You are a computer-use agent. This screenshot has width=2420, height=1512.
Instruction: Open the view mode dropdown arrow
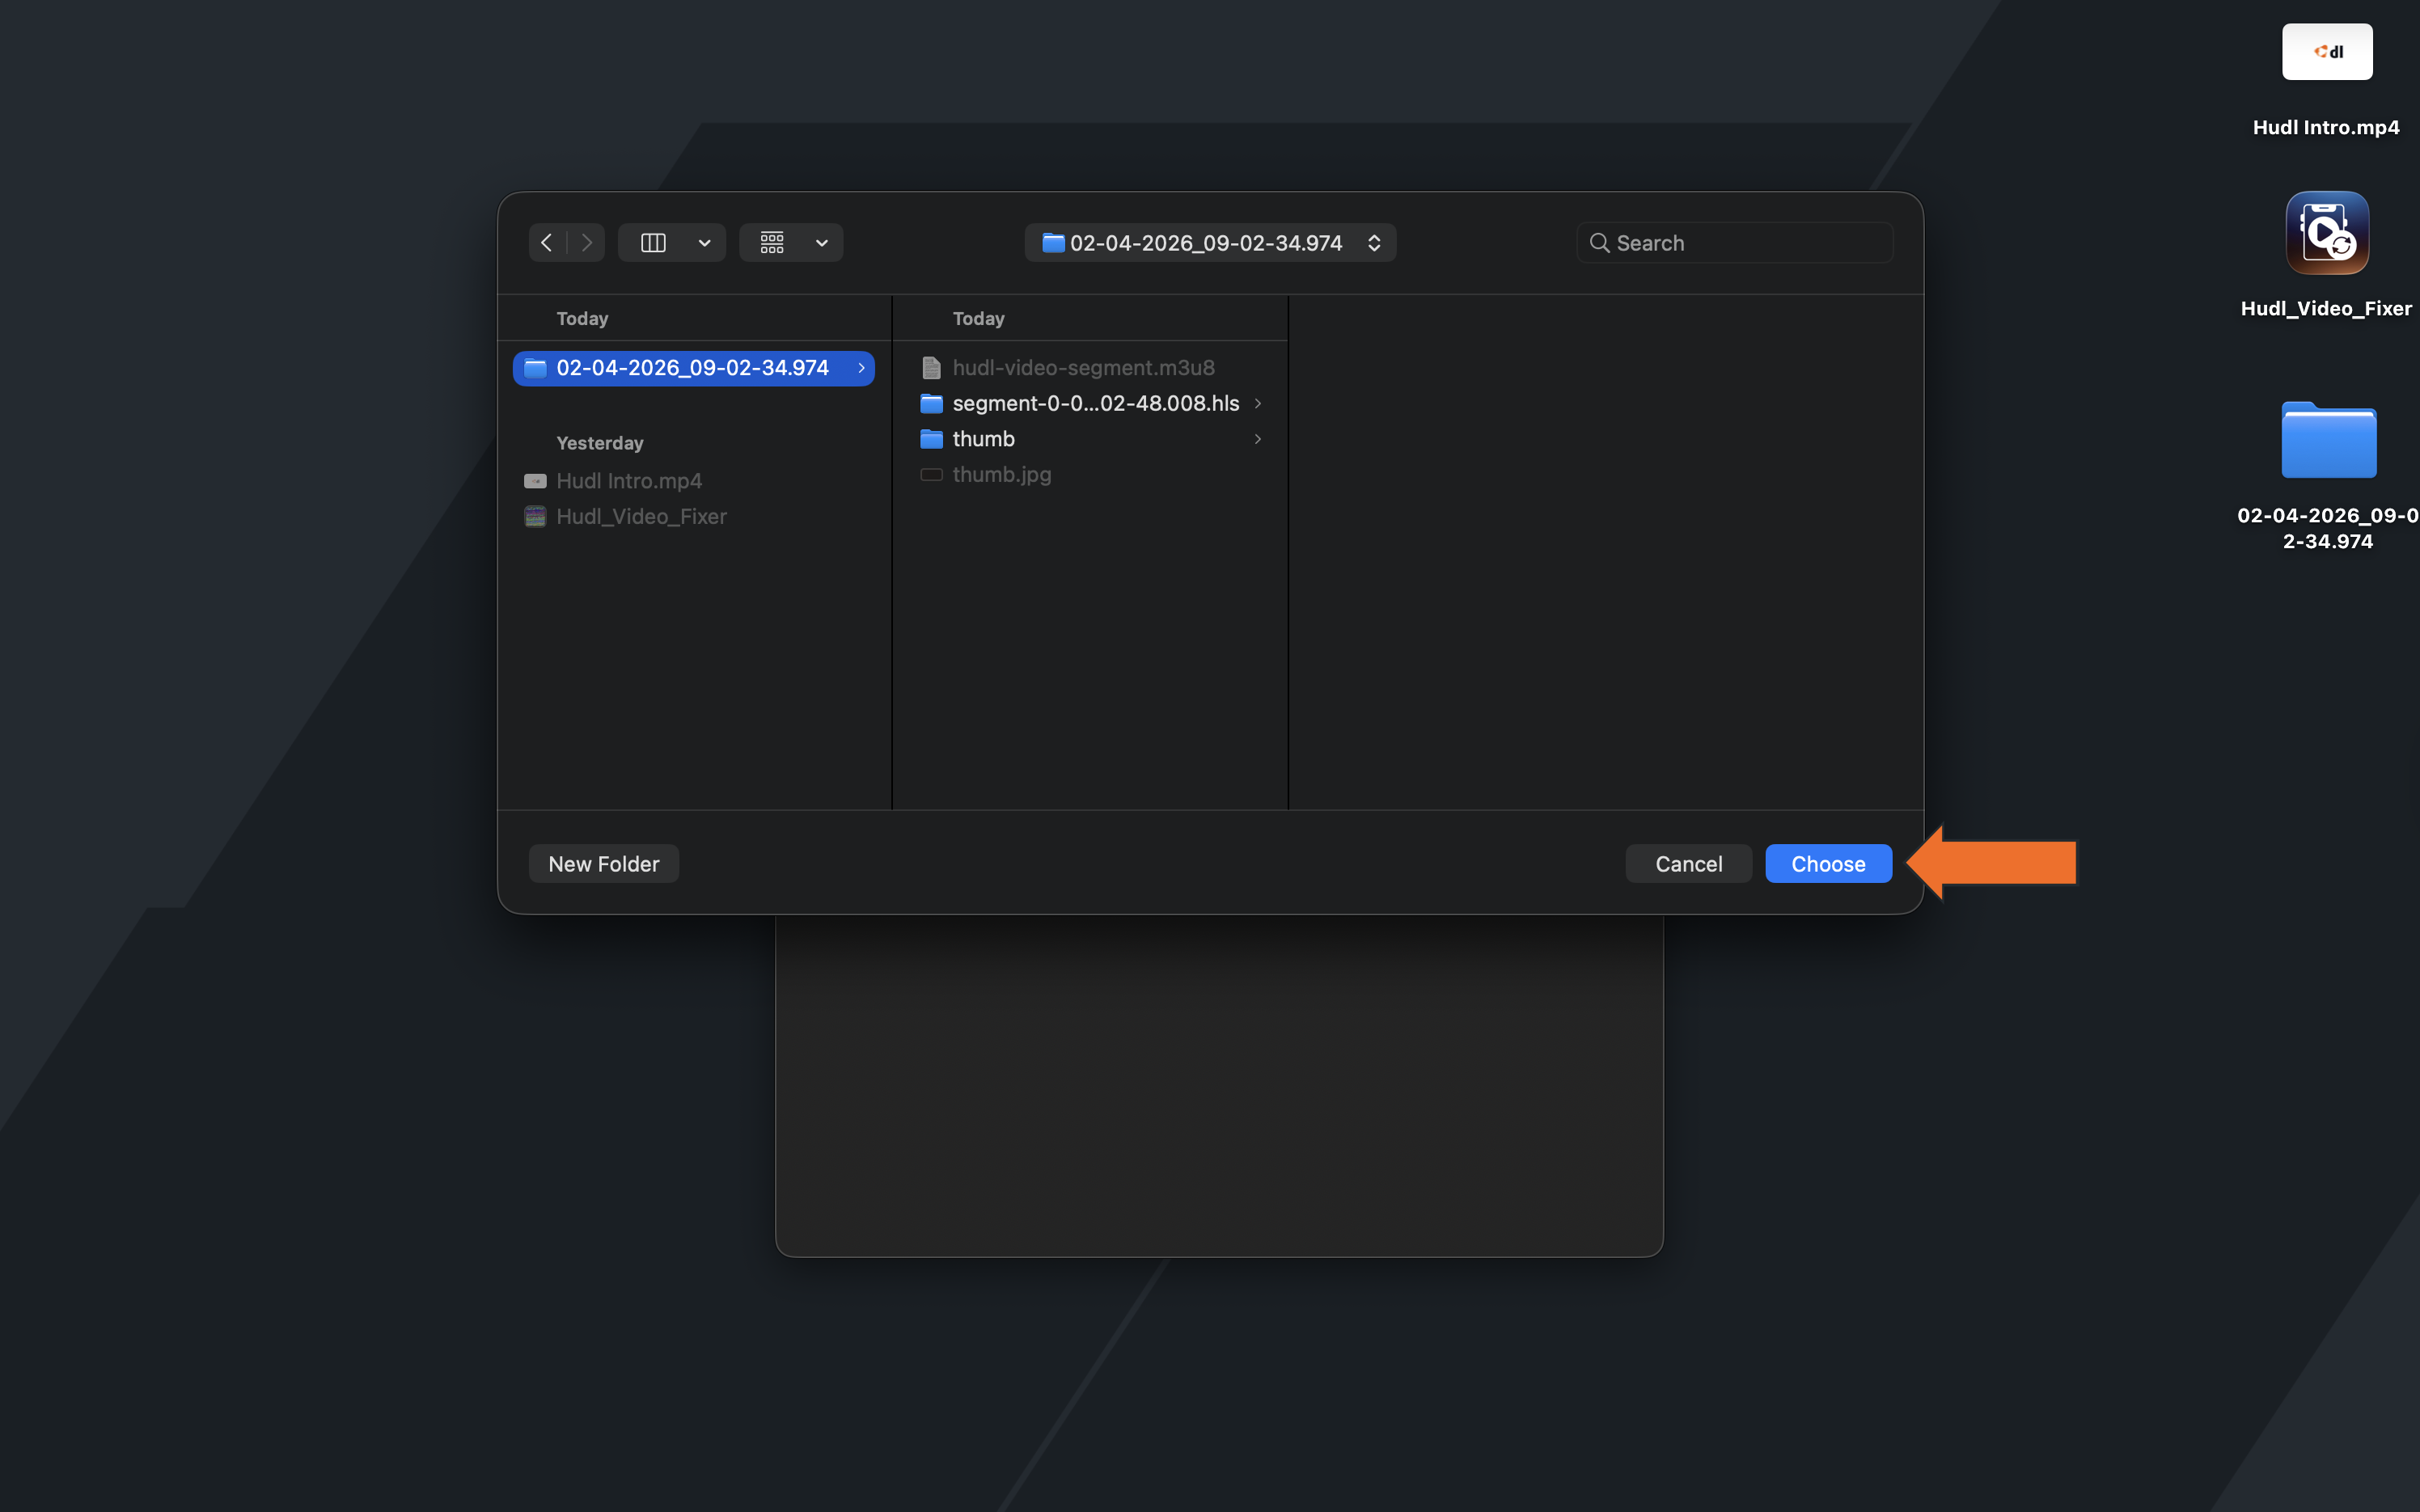705,243
